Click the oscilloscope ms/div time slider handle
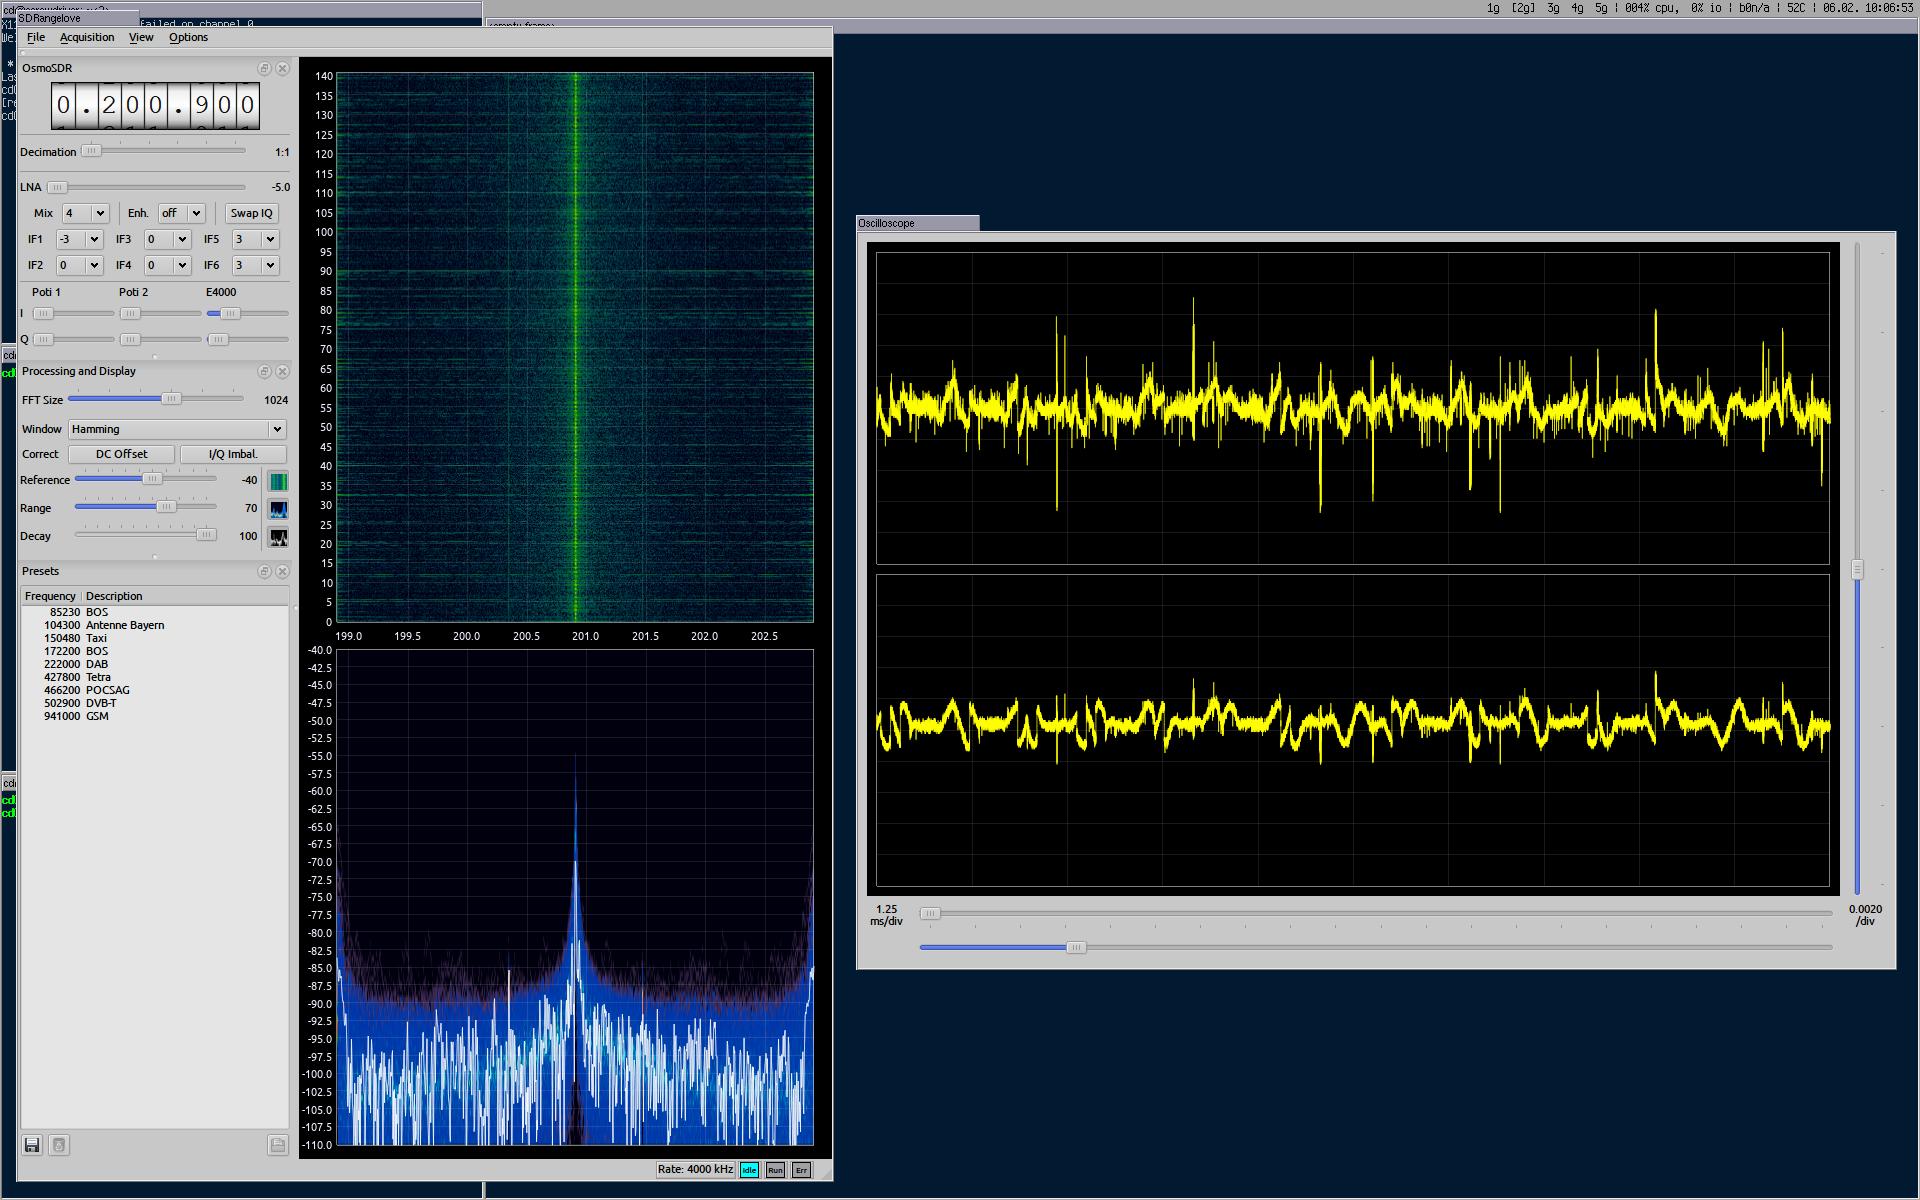Image resolution: width=1920 pixels, height=1200 pixels. tap(930, 913)
